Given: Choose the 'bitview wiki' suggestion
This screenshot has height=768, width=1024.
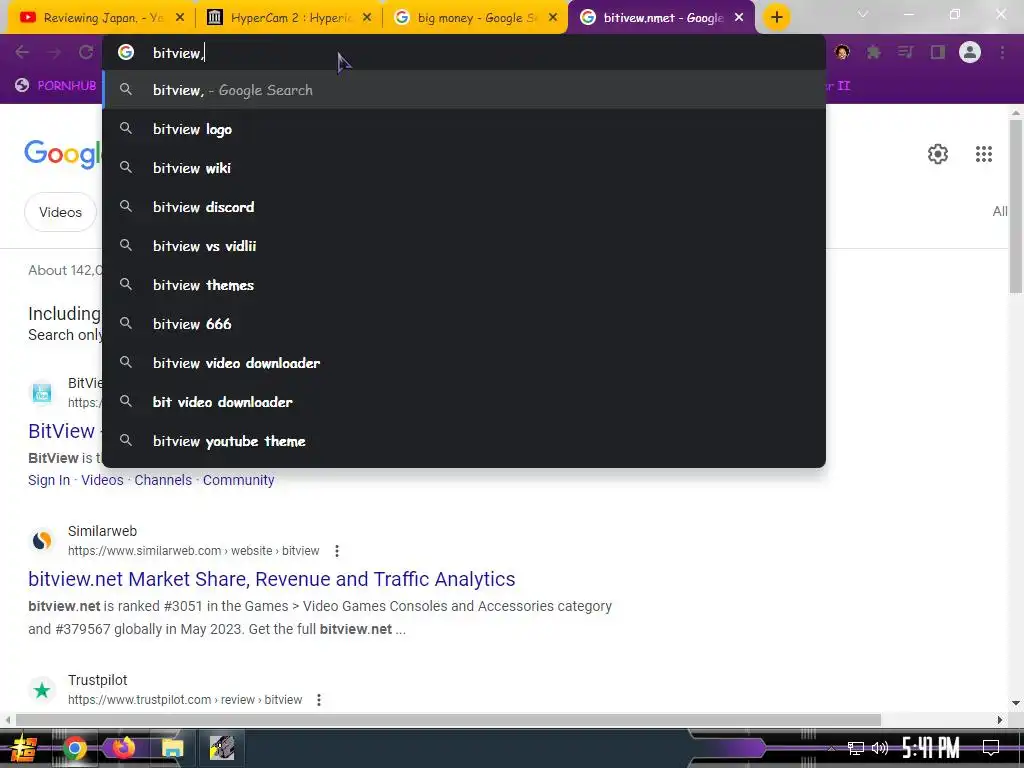Looking at the screenshot, I should [464, 168].
